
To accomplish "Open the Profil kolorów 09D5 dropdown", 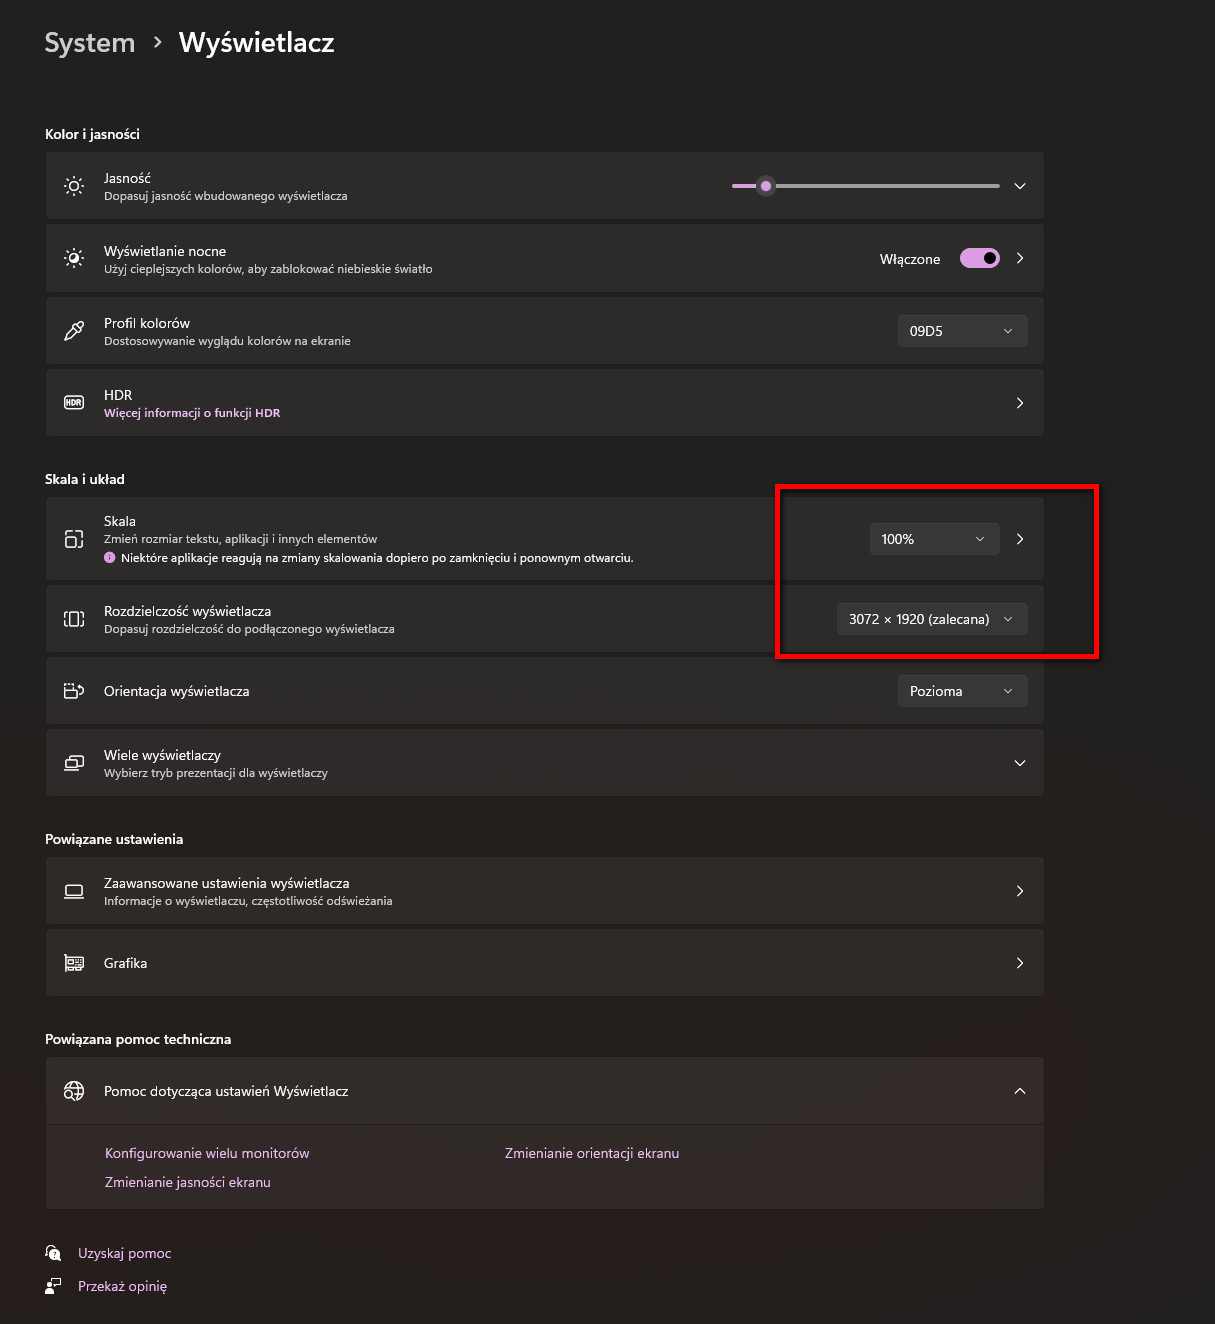I will (962, 331).
